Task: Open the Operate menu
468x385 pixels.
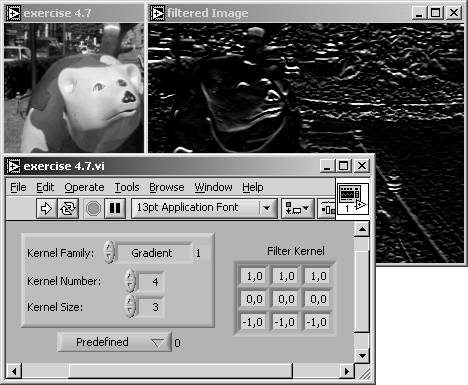Action: click(x=84, y=187)
